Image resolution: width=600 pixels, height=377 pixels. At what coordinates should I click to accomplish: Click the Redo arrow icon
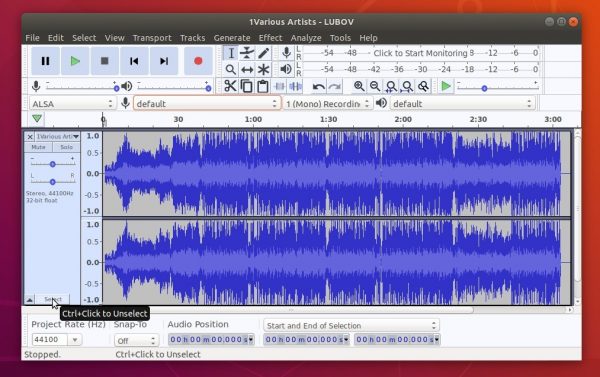tap(334, 87)
